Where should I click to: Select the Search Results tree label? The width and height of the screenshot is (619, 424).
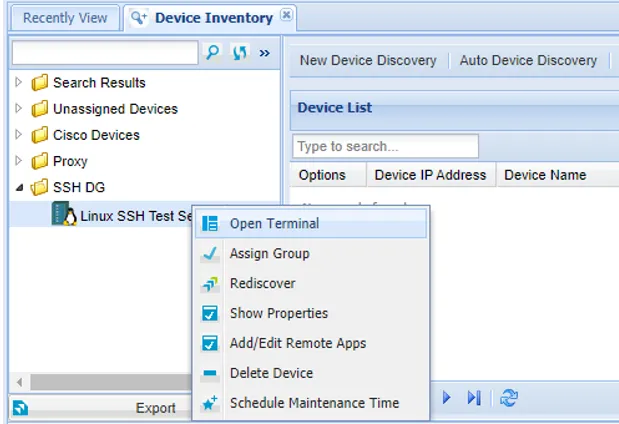point(99,83)
